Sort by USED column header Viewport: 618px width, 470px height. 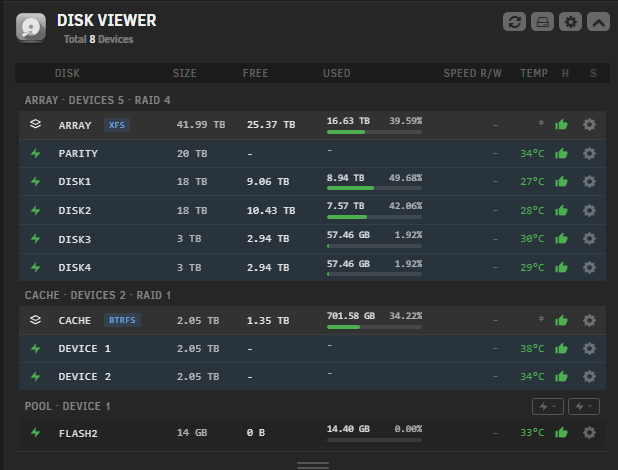pos(337,73)
